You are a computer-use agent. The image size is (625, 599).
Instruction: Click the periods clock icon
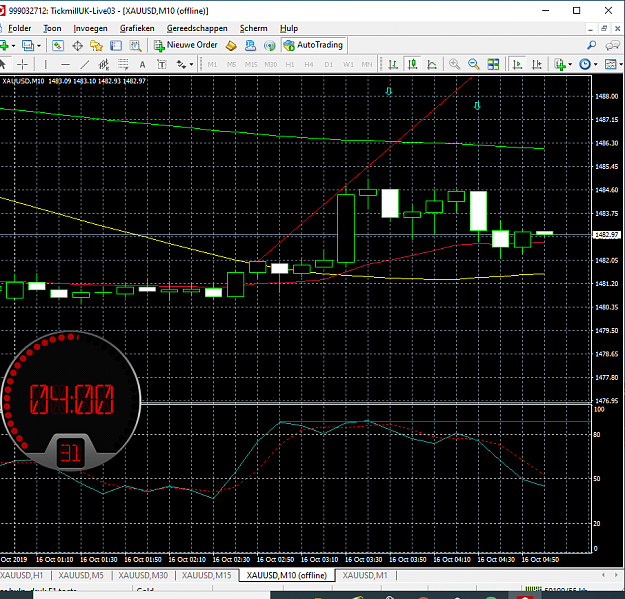(x=585, y=64)
